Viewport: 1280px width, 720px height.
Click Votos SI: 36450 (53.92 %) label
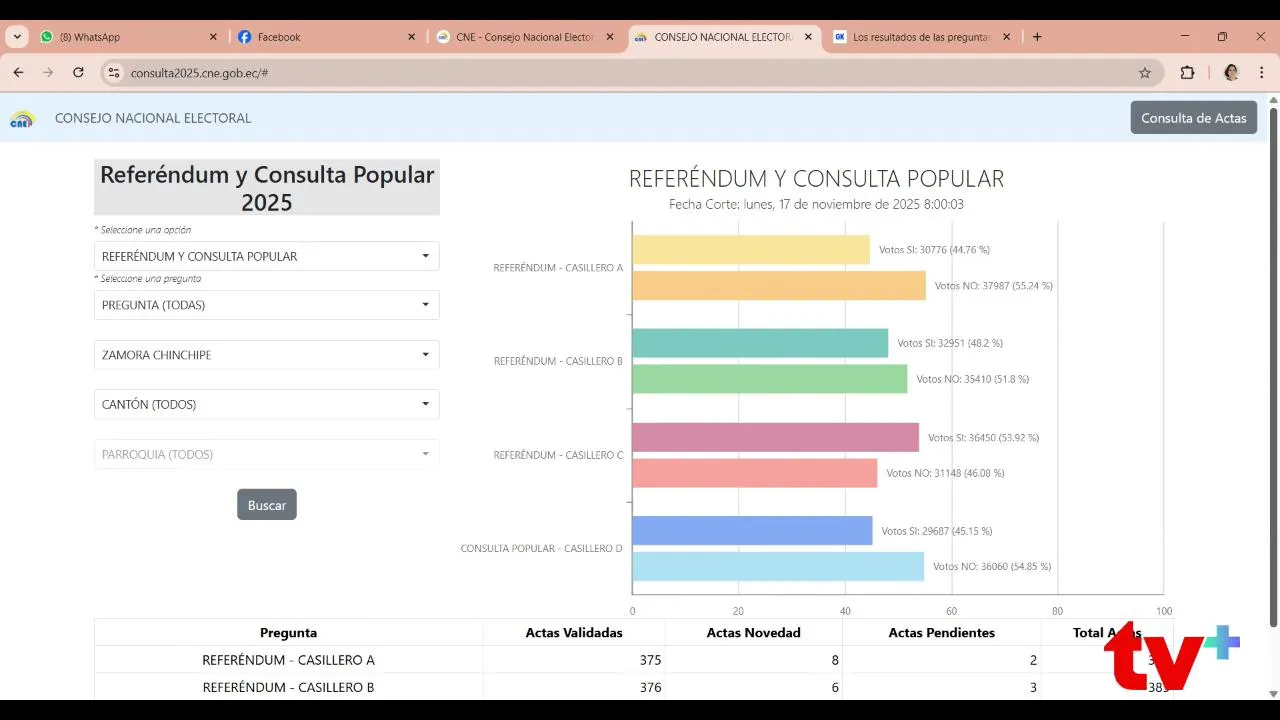983,437
